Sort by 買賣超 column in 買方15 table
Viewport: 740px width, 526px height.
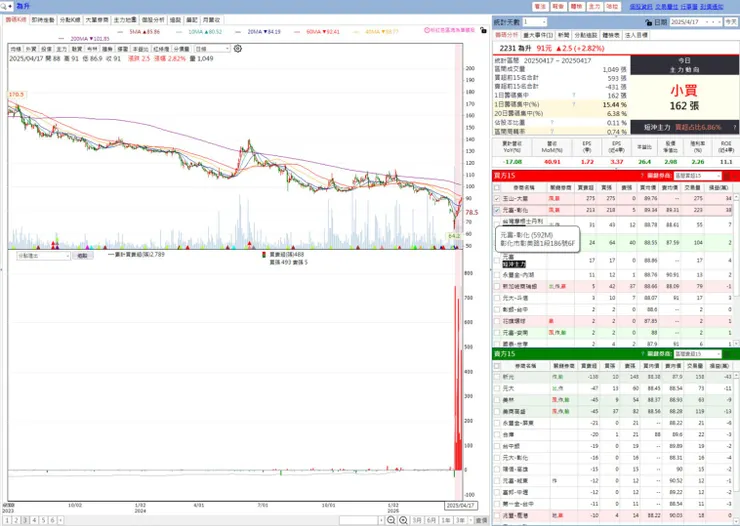(586, 187)
